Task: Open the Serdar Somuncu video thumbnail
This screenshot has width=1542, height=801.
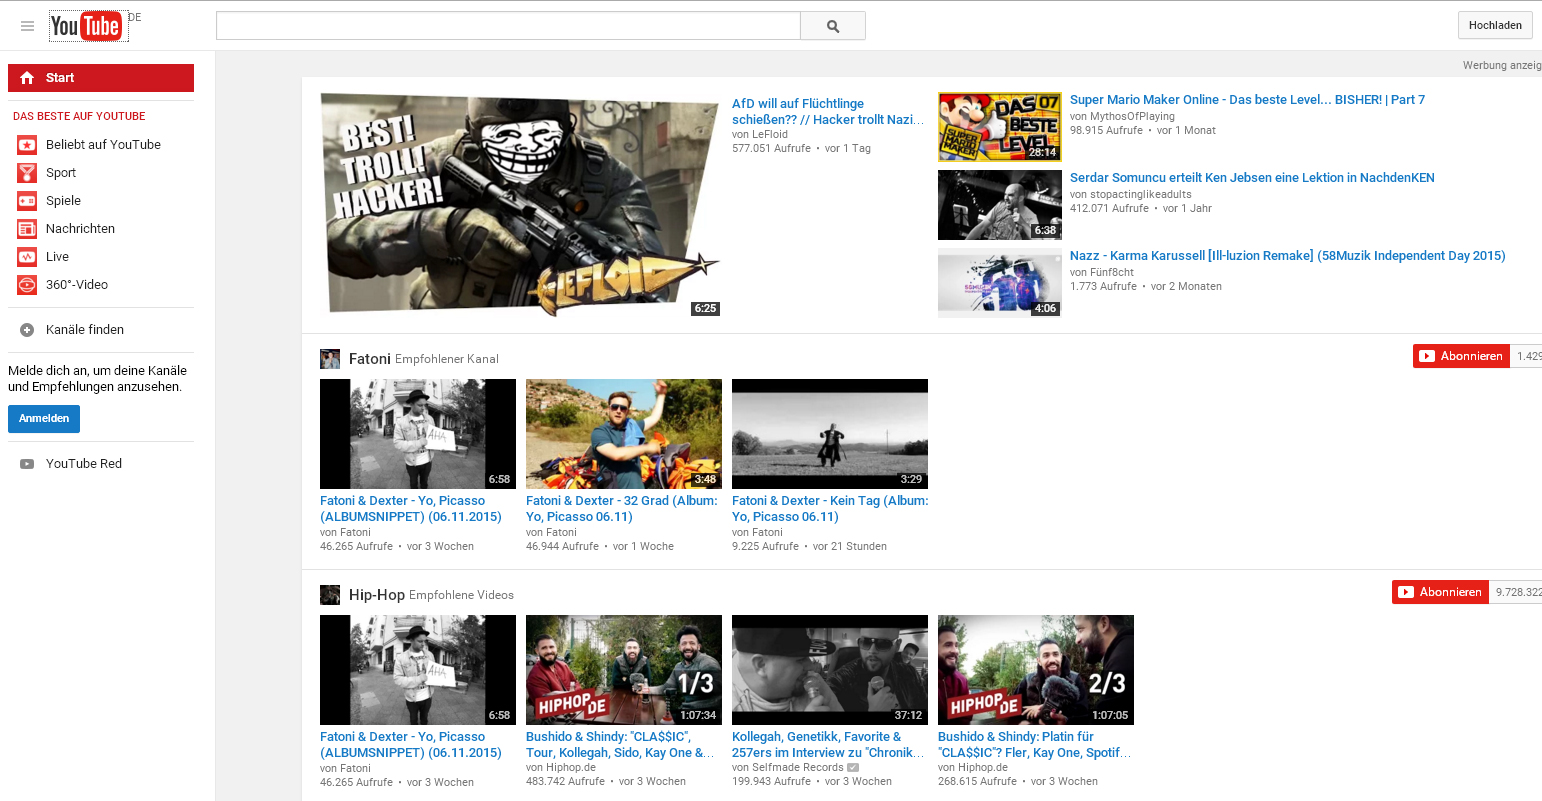Action: tap(1000, 205)
